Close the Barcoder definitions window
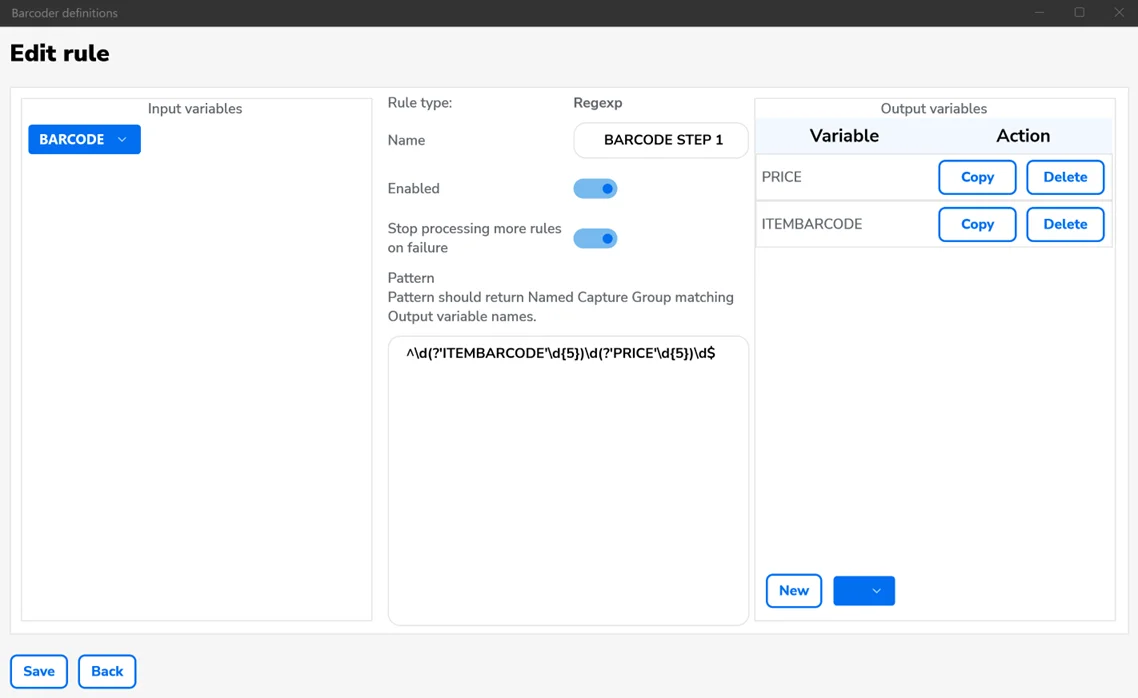 (x=1119, y=13)
